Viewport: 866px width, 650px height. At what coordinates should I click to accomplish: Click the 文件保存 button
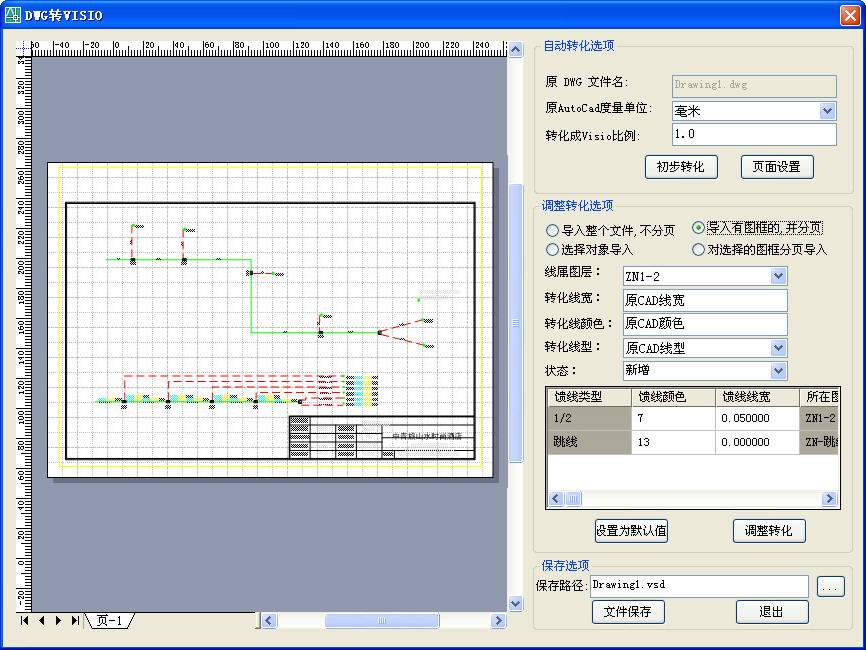(x=627, y=612)
